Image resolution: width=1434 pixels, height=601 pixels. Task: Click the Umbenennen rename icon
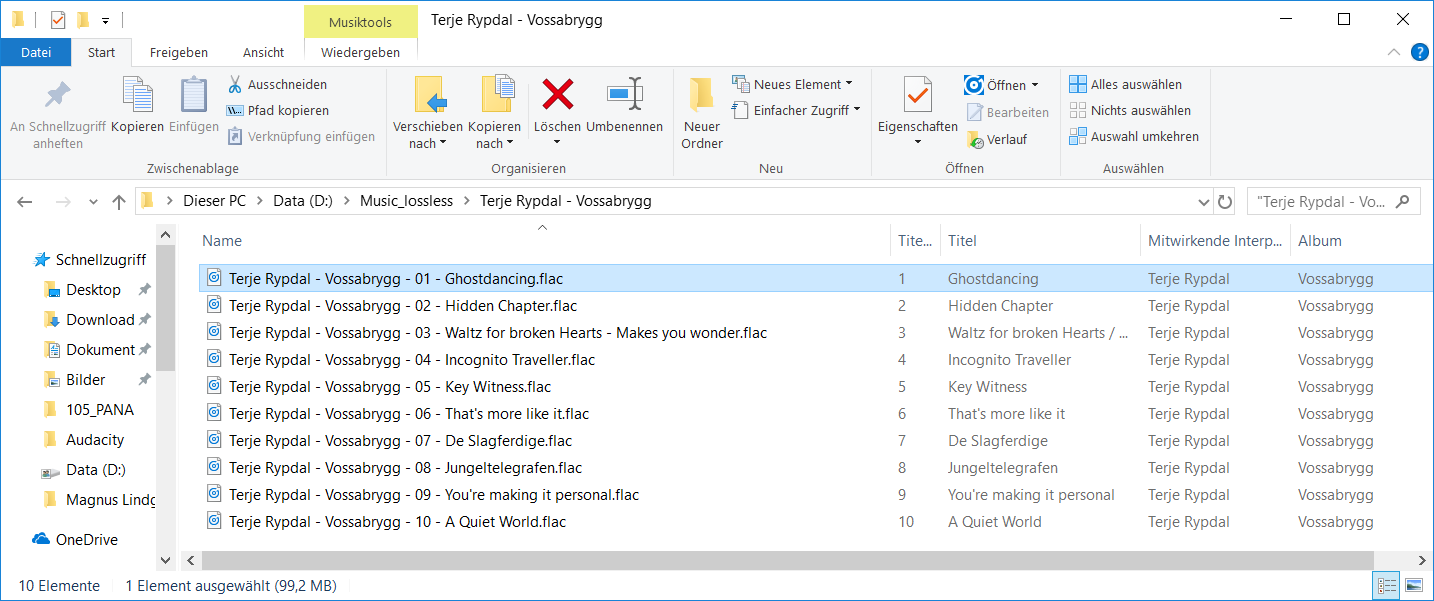point(625,94)
